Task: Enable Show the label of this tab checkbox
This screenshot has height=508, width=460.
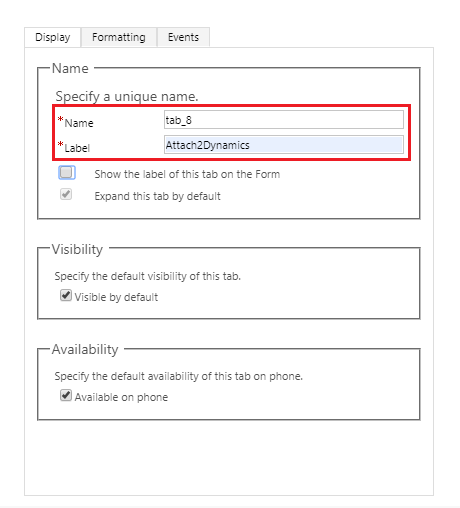Action: (66, 173)
